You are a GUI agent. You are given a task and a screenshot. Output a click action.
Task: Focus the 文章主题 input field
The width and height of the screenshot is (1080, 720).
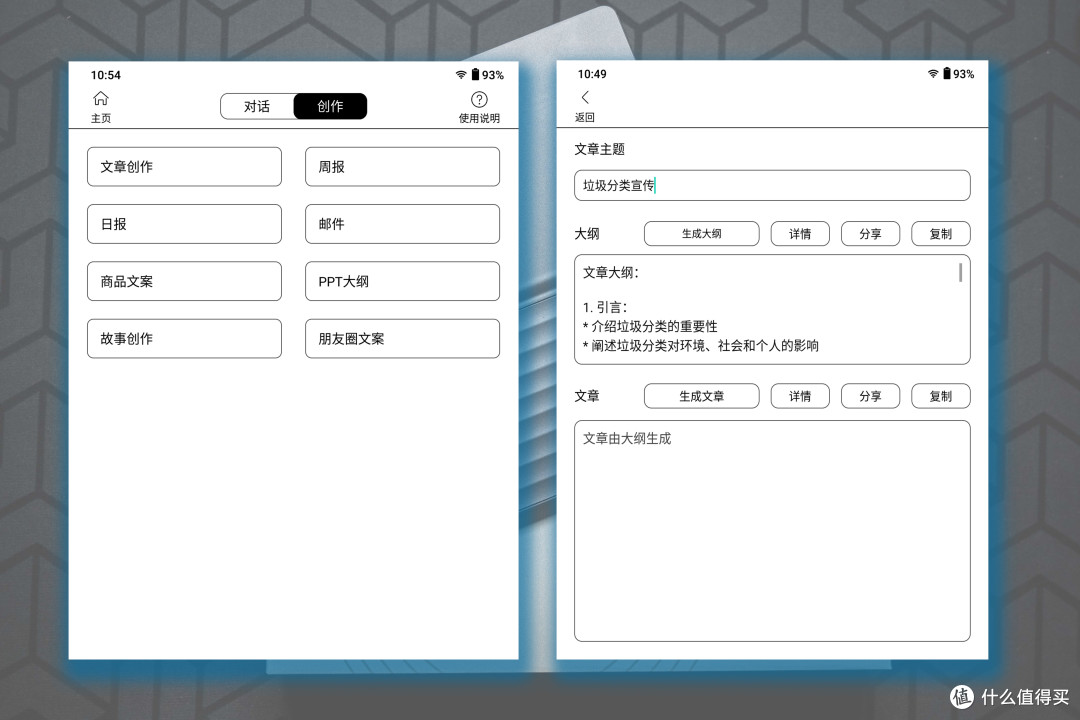pyautogui.click(x=772, y=185)
